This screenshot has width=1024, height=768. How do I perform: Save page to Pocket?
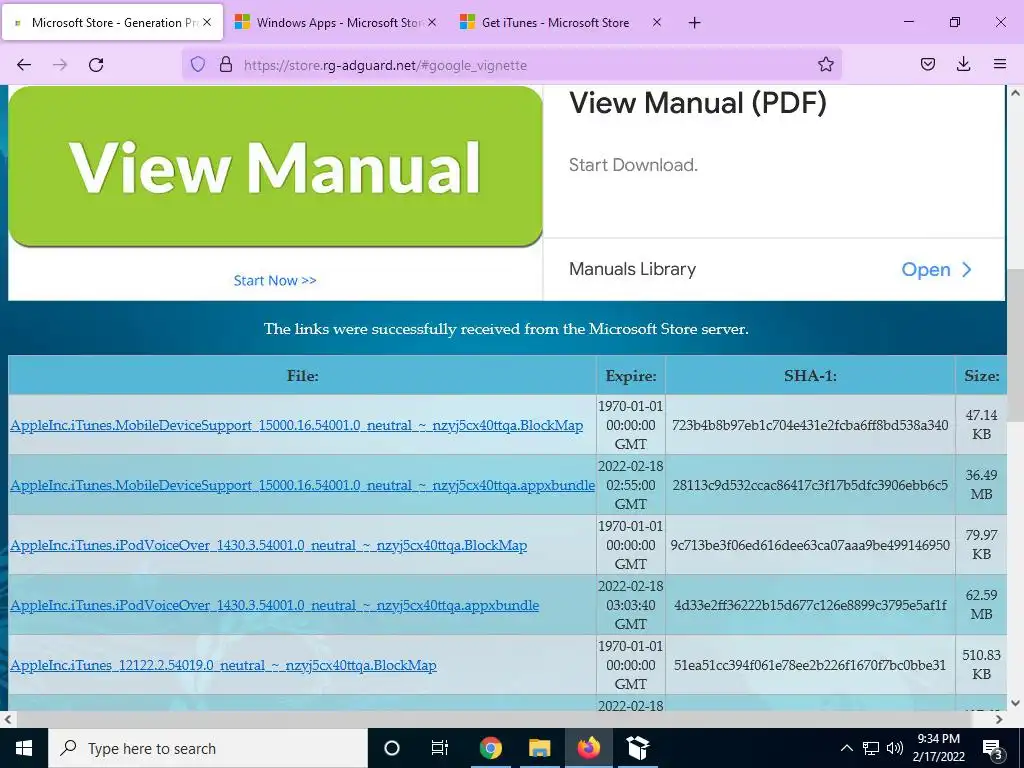[x=927, y=65]
